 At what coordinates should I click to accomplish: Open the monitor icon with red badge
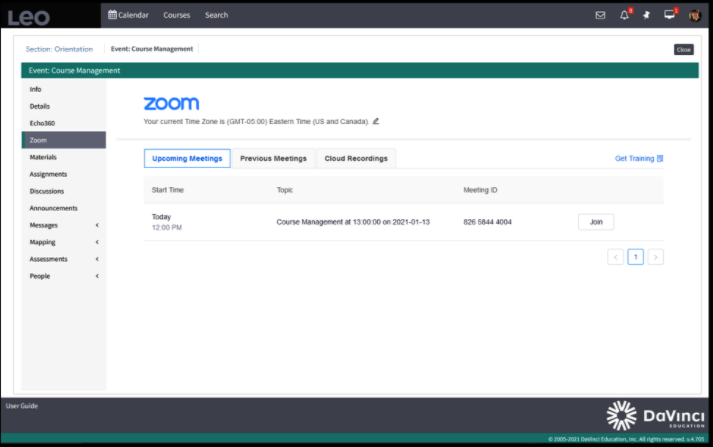[669, 15]
